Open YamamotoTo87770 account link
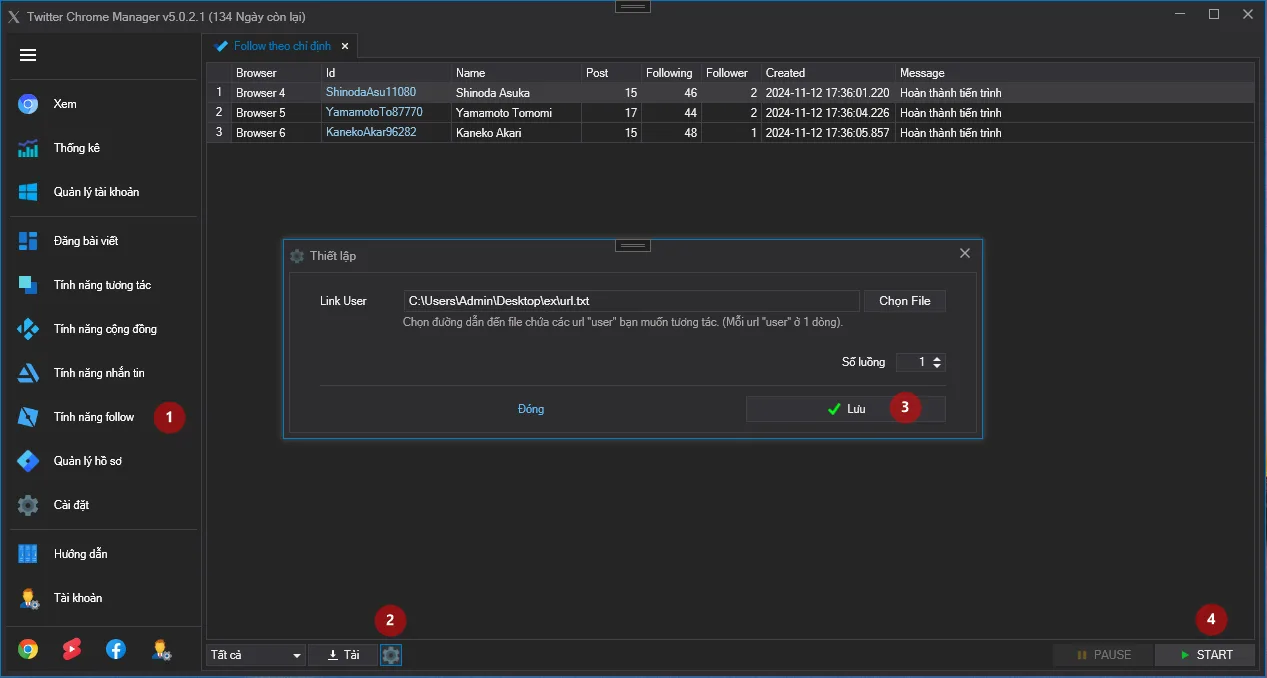 click(374, 112)
